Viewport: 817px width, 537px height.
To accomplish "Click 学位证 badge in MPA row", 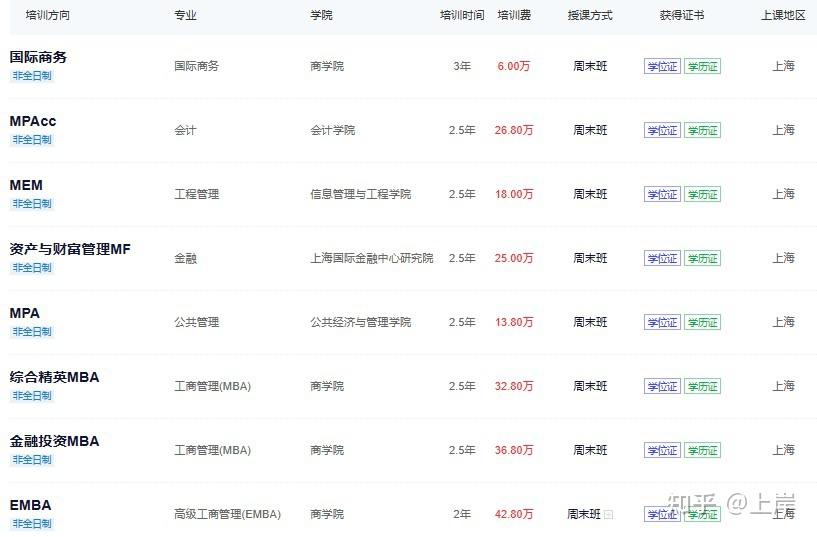I will point(662,322).
